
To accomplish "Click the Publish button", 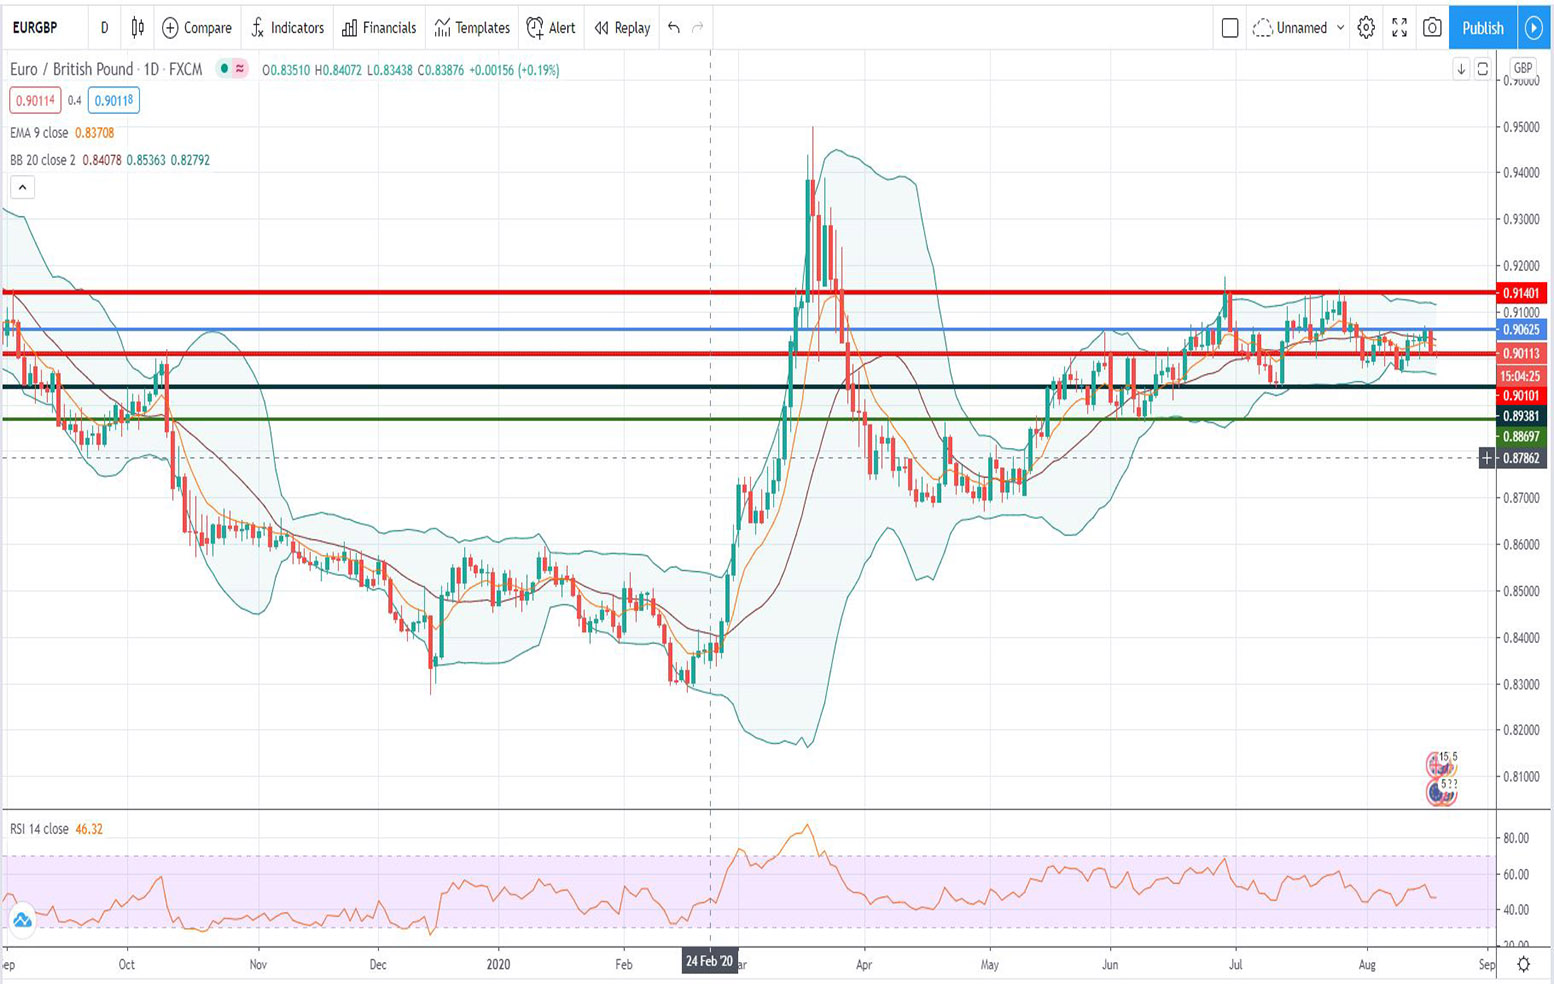I will [x=1482, y=28].
